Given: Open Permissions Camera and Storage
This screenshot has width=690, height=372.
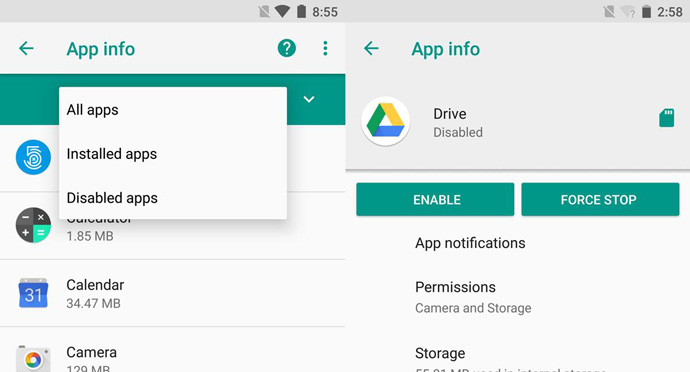Looking at the screenshot, I should tap(518, 297).
